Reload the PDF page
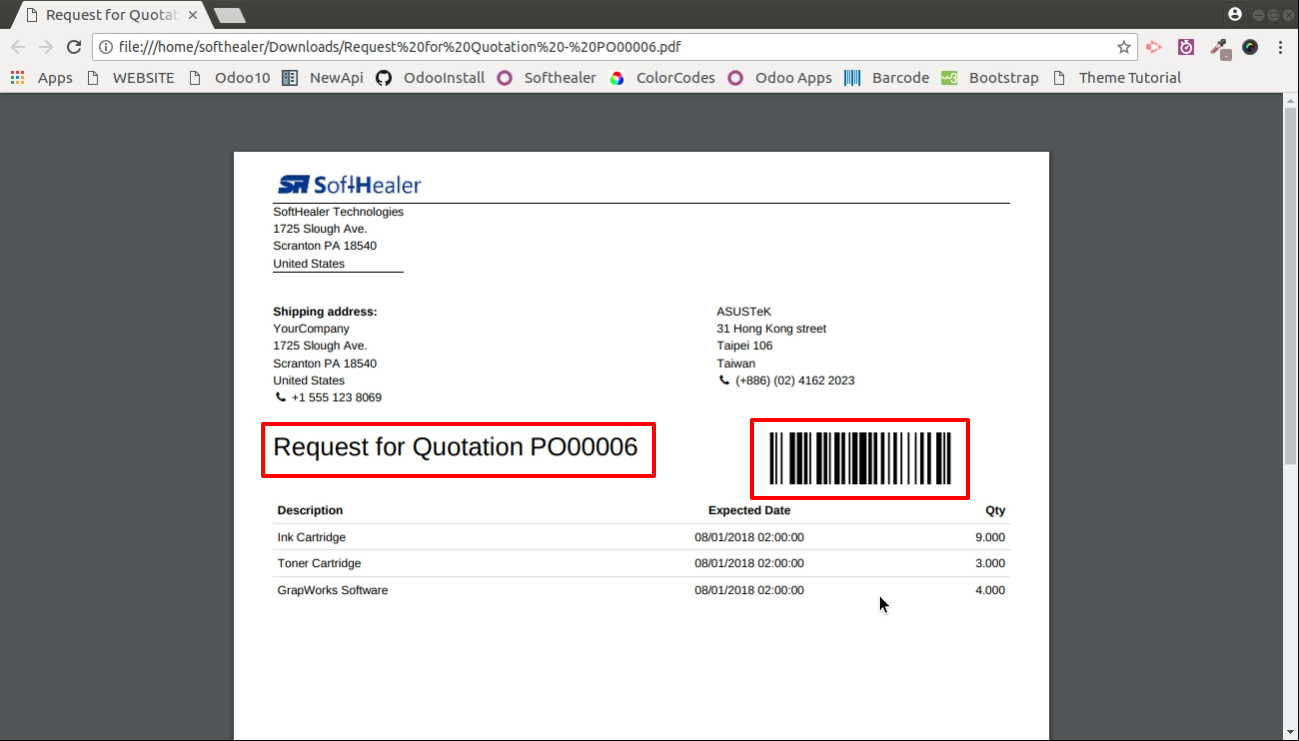The height and width of the screenshot is (741, 1299). [73, 47]
